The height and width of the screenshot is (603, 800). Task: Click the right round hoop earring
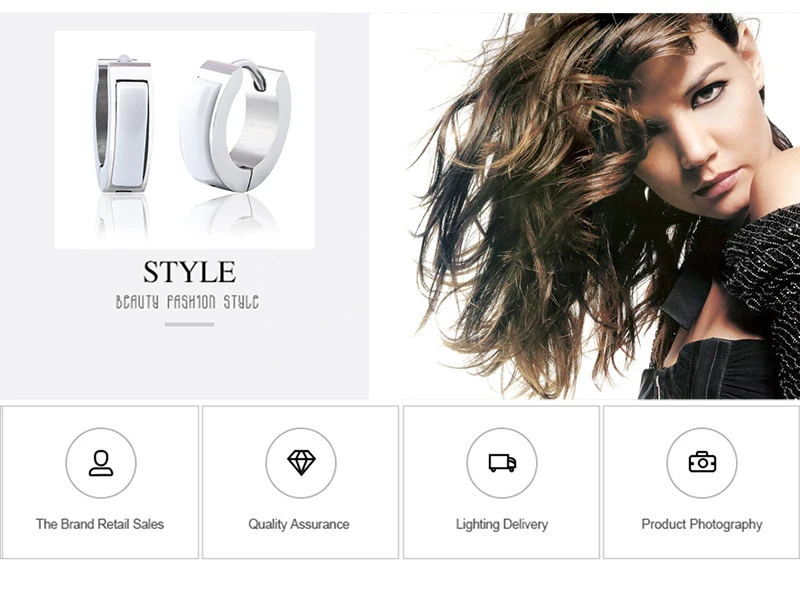(x=234, y=126)
